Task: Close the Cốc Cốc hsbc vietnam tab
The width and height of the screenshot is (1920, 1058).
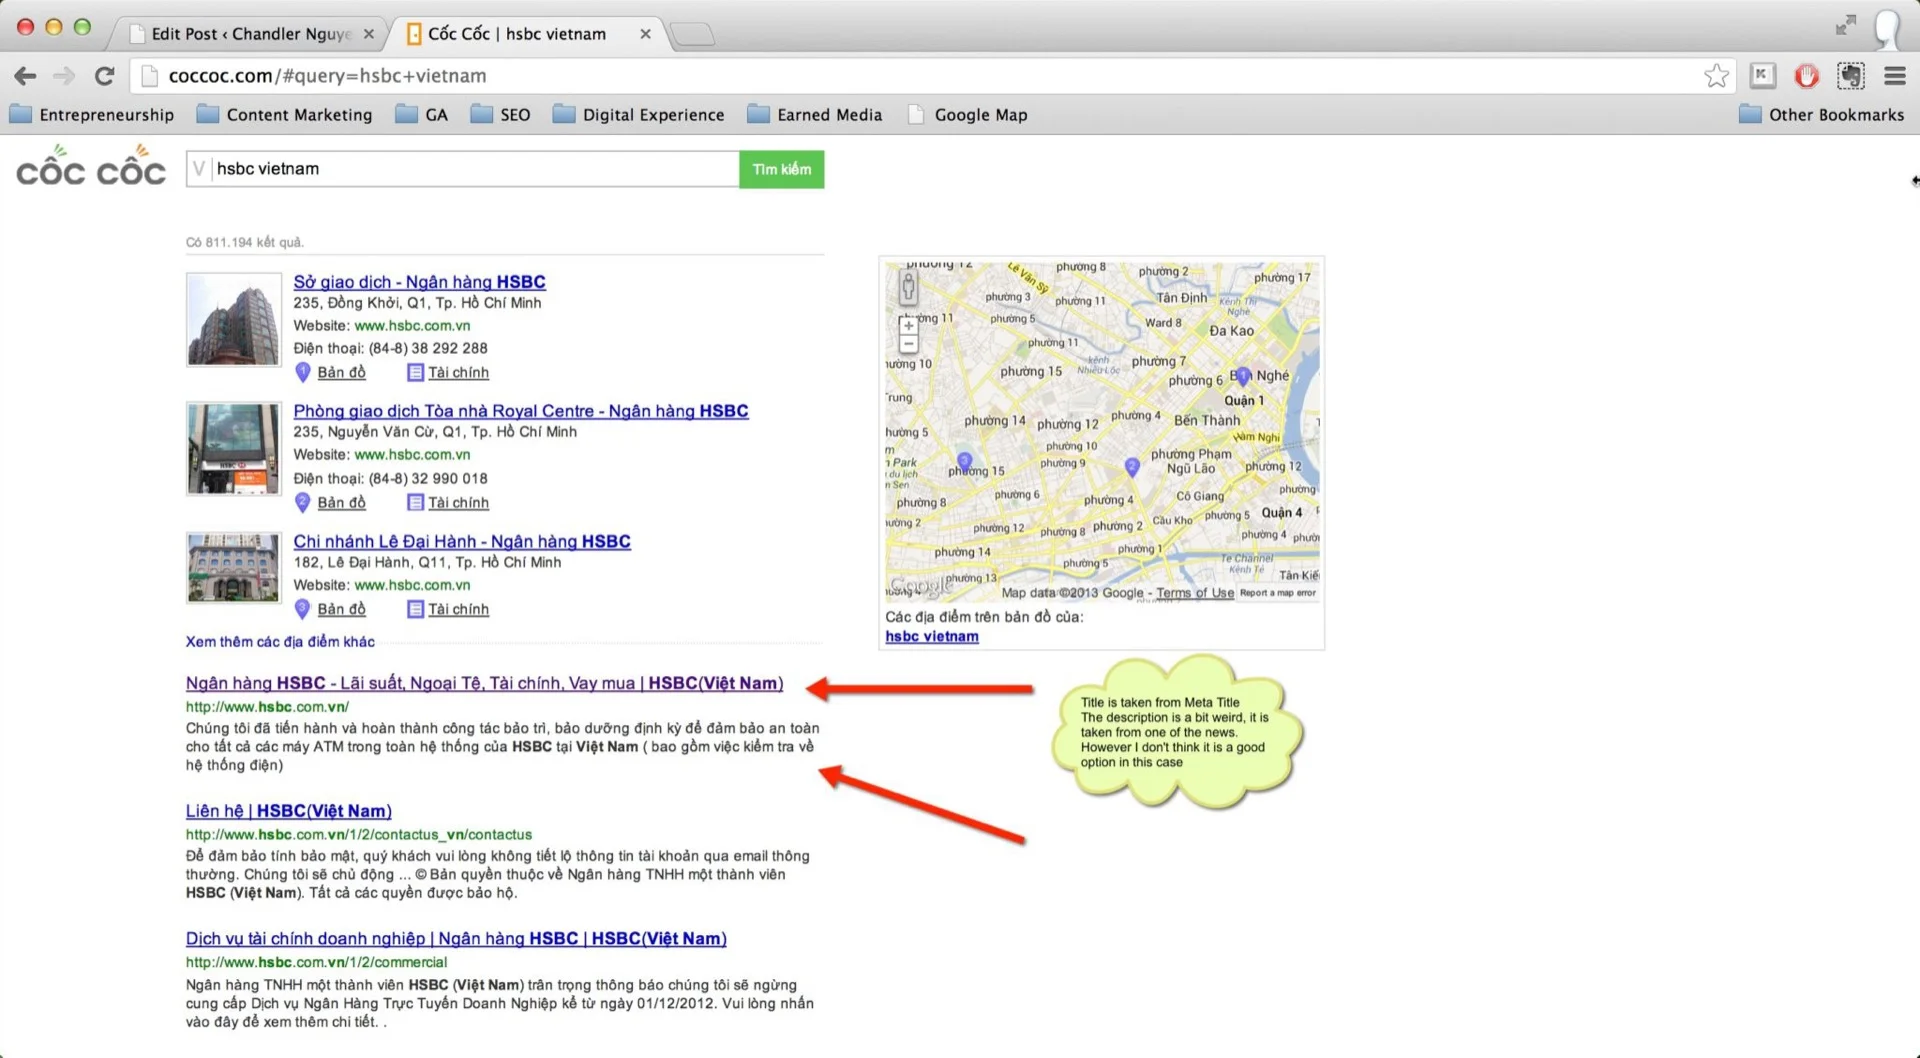Action: tap(645, 34)
